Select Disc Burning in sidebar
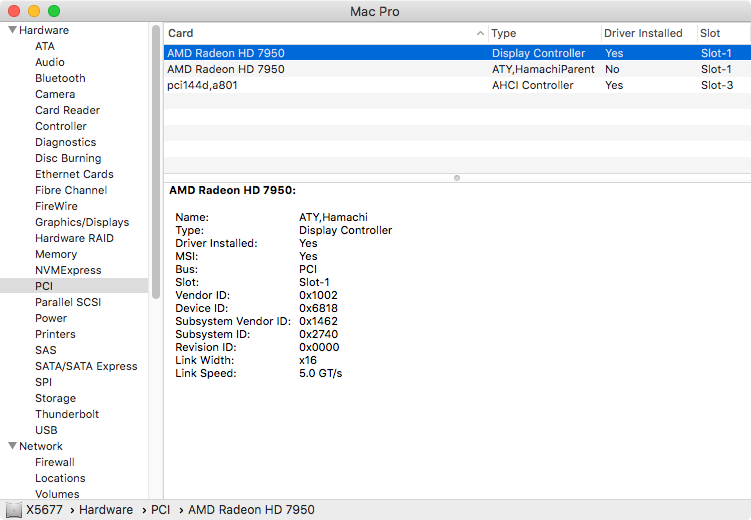This screenshot has width=751, height=520. click(68, 158)
